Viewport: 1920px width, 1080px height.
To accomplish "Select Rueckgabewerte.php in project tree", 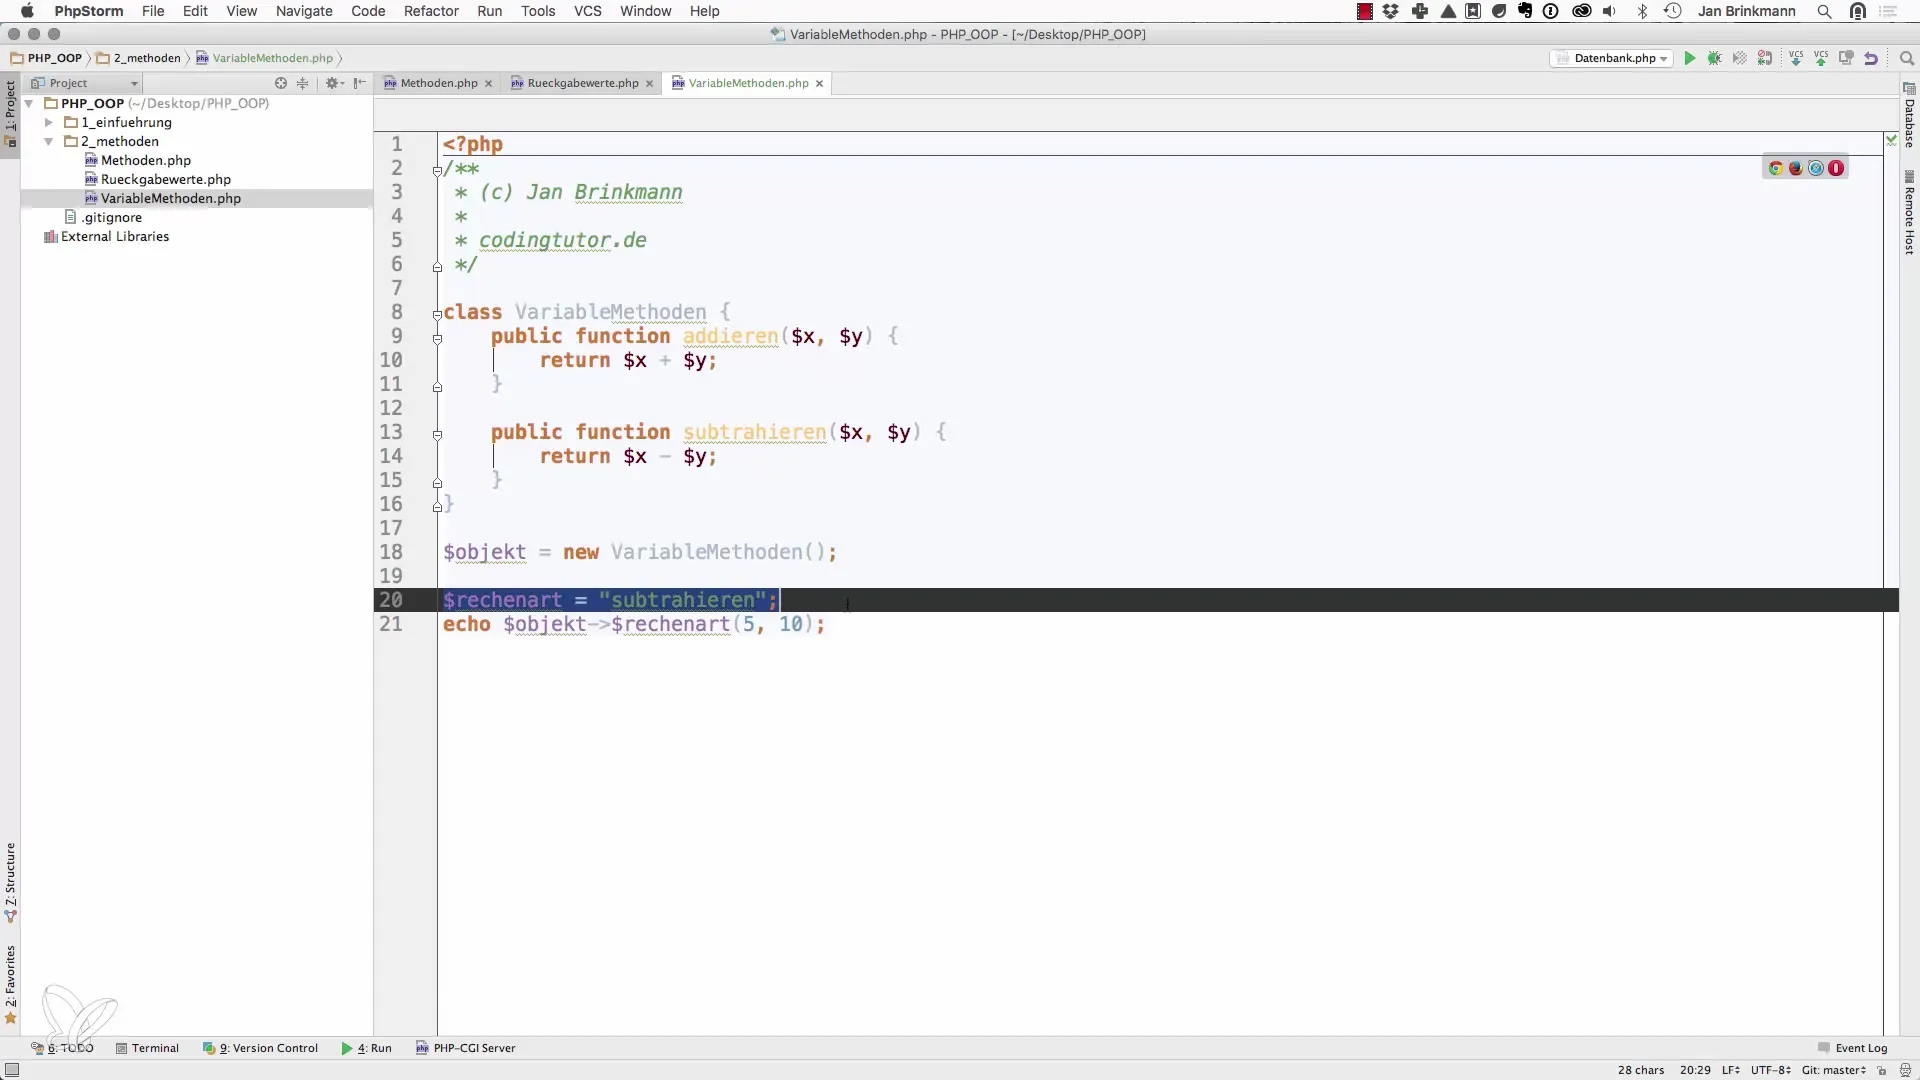I will pyautogui.click(x=158, y=179).
